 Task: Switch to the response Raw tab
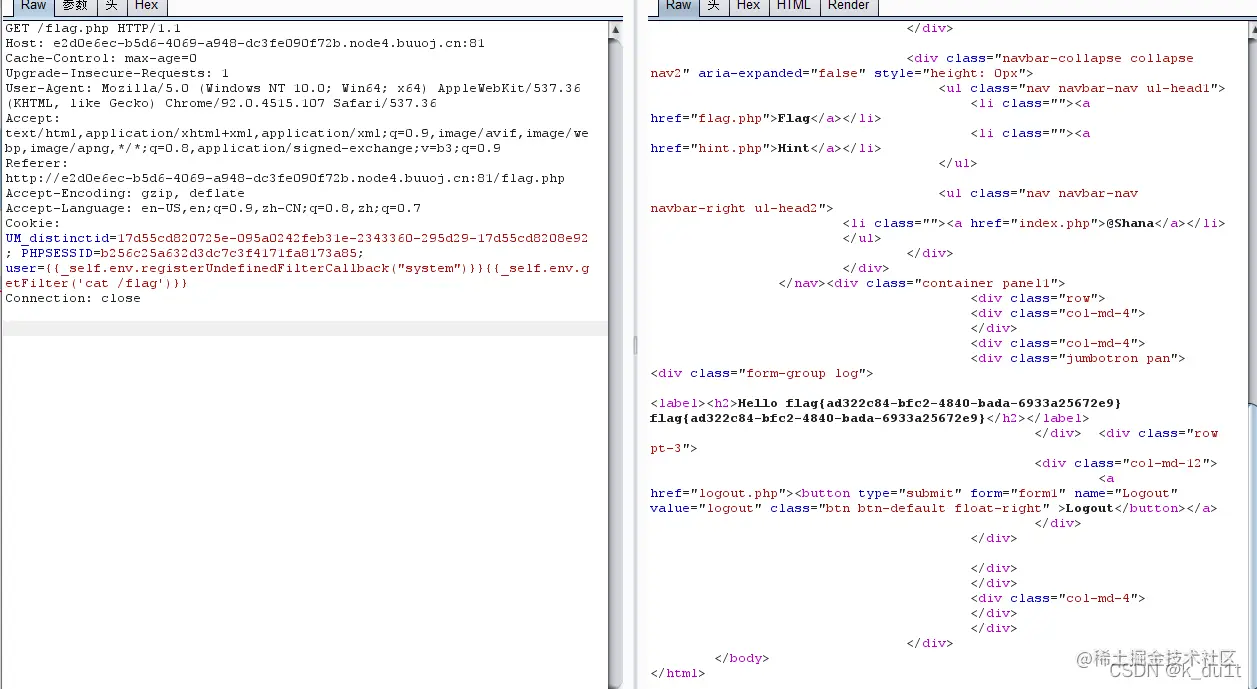click(678, 6)
